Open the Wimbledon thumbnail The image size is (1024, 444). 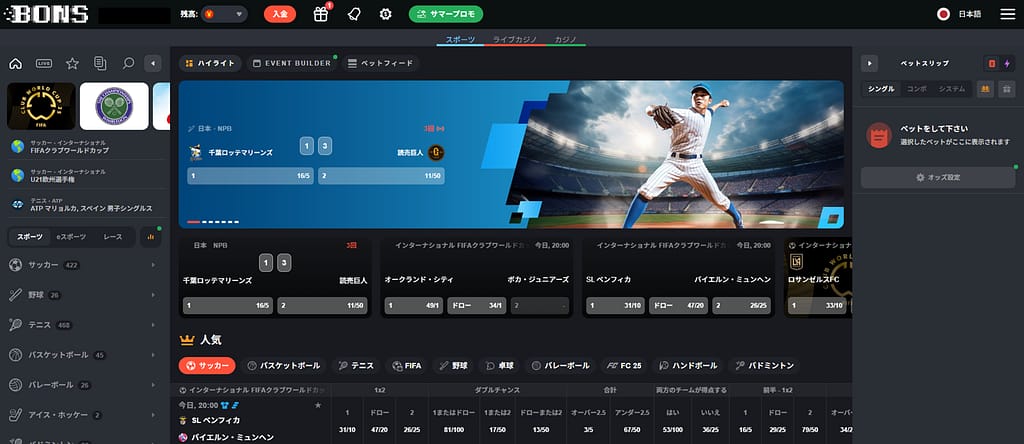[x=114, y=106]
